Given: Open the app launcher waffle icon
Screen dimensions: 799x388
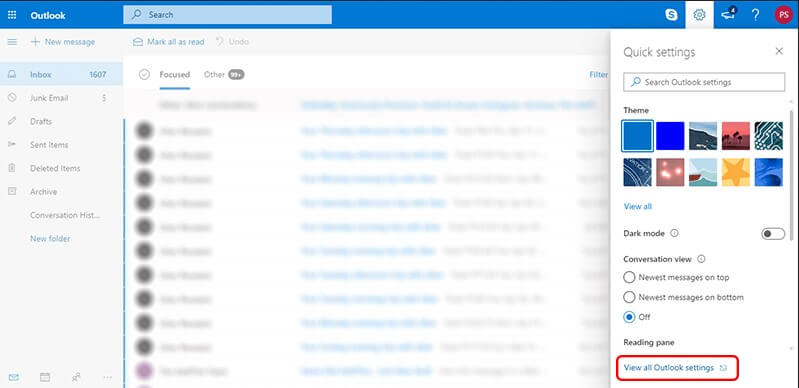Looking at the screenshot, I should pos(12,15).
